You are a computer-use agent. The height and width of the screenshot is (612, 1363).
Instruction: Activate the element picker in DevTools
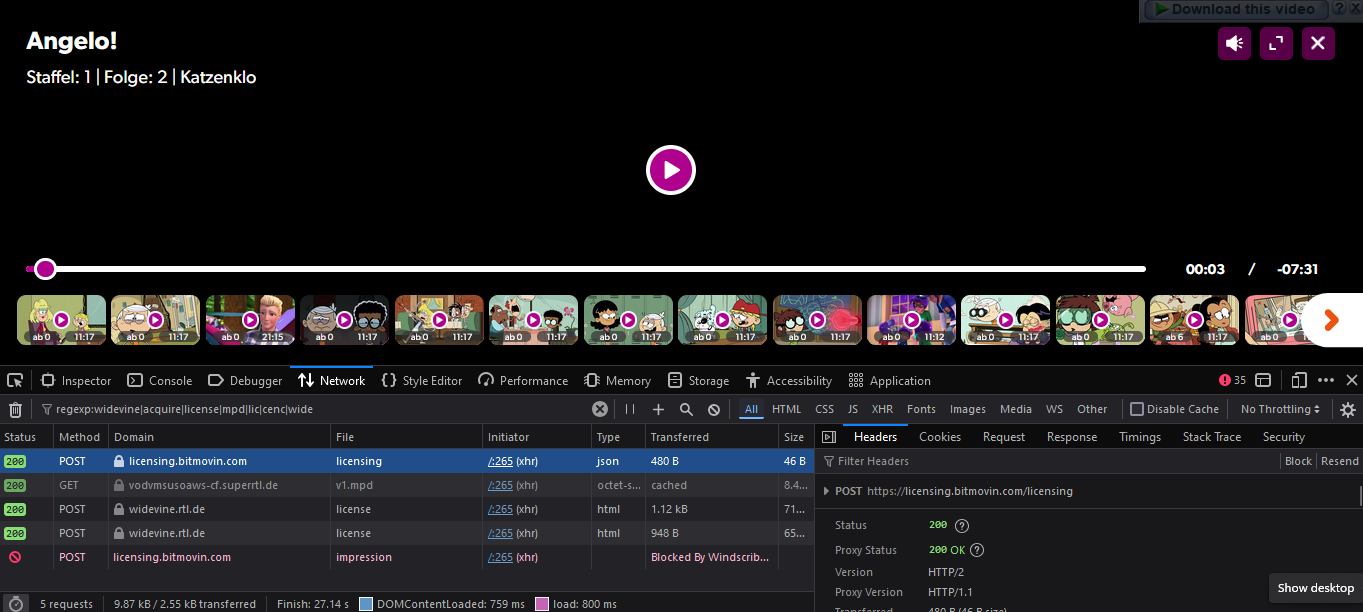click(15, 381)
